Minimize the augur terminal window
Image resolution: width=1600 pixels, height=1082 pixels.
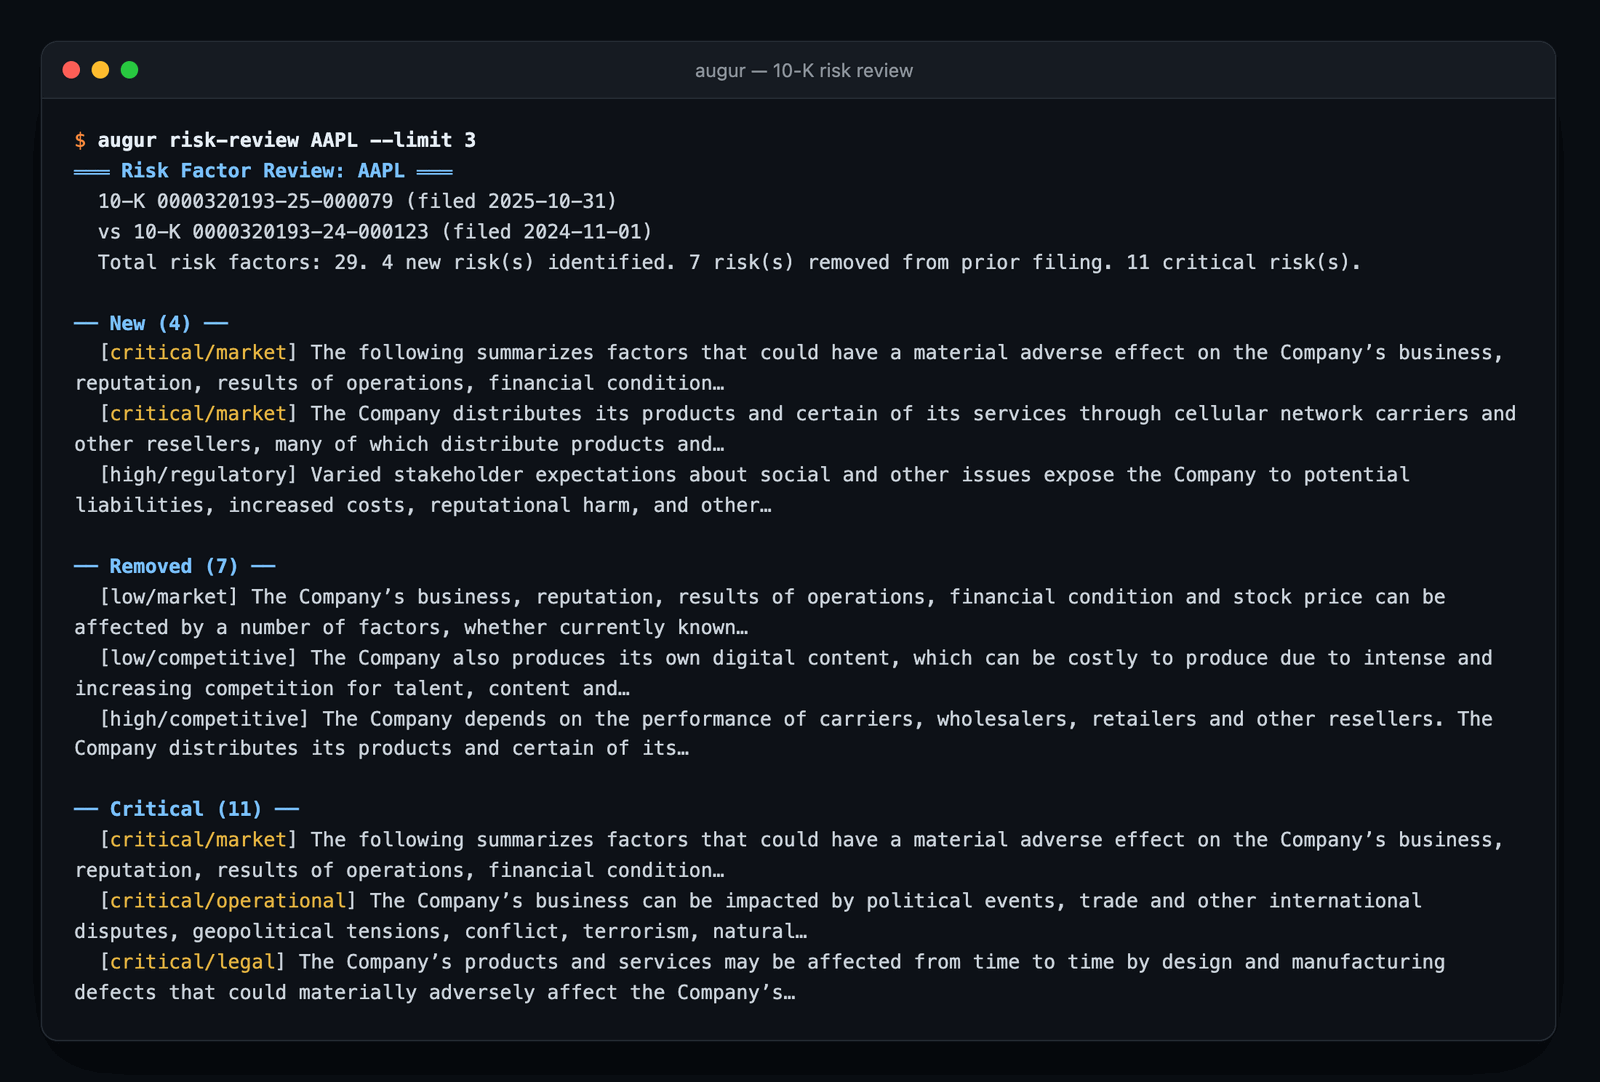(x=100, y=70)
